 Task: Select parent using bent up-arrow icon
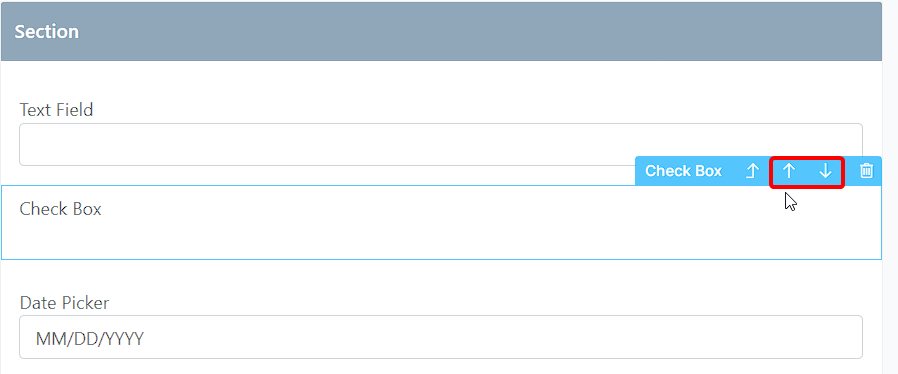tap(752, 171)
